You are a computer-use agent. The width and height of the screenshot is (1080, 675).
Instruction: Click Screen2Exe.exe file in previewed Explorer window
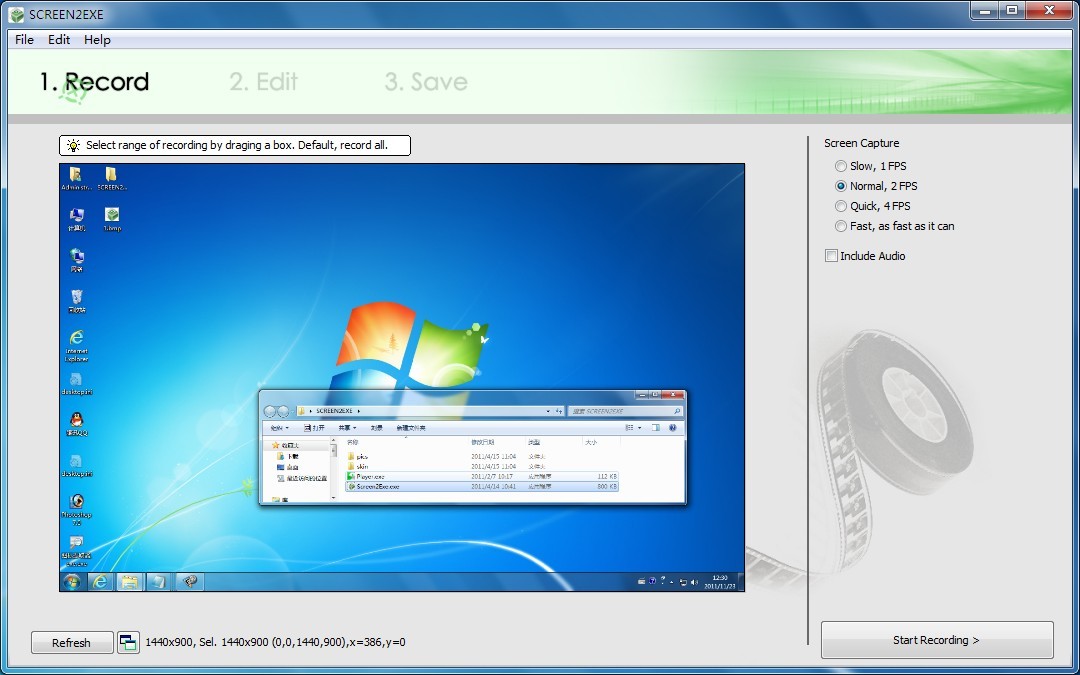(x=378, y=486)
